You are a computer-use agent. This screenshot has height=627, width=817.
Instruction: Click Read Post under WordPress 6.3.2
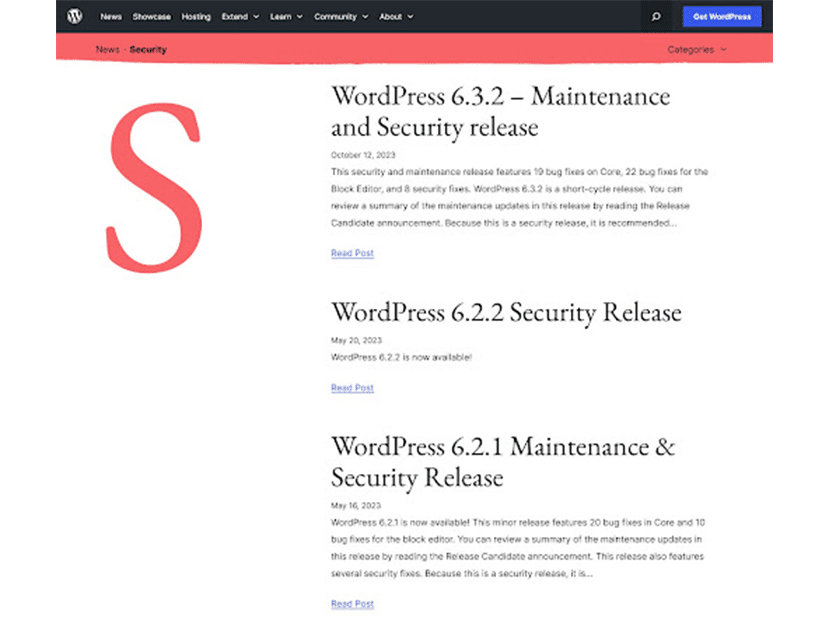(x=352, y=253)
